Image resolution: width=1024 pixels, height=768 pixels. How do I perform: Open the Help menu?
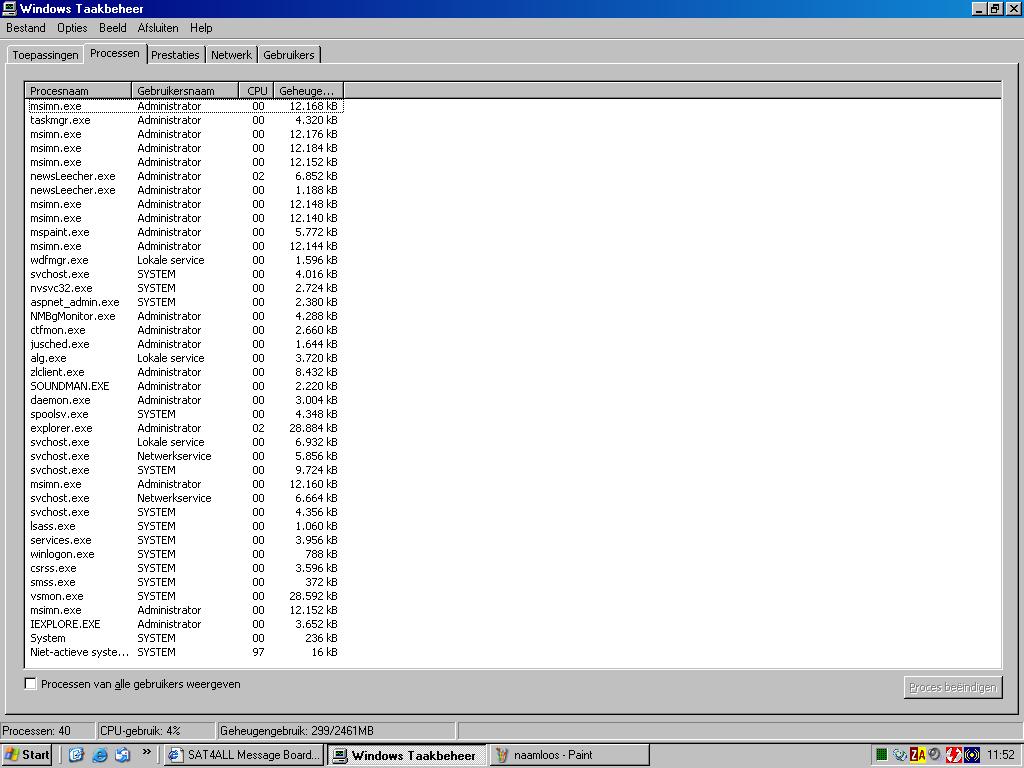coord(201,28)
